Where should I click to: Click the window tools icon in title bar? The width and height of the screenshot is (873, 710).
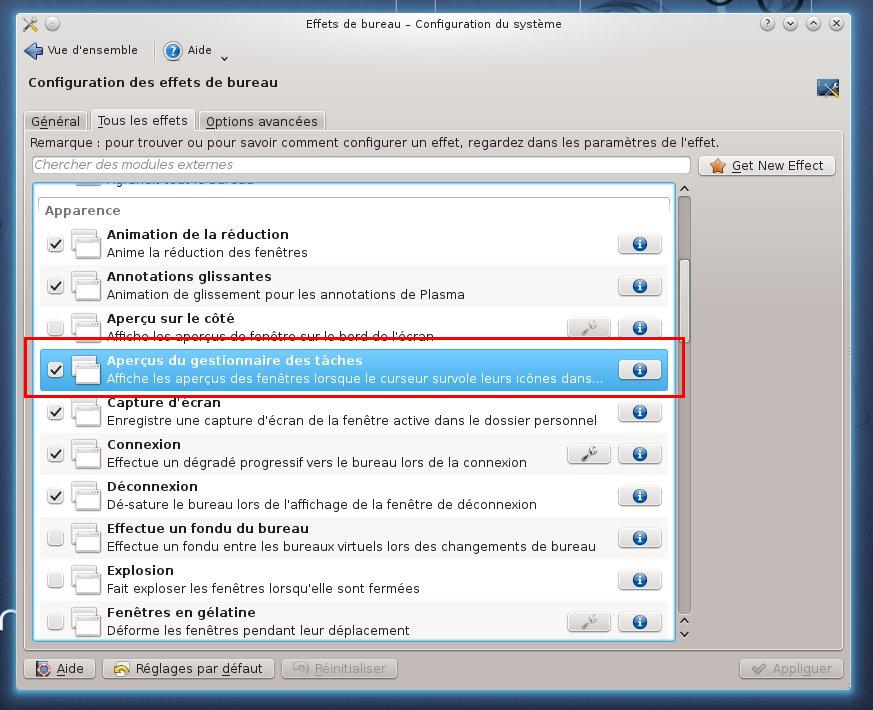tap(31, 24)
